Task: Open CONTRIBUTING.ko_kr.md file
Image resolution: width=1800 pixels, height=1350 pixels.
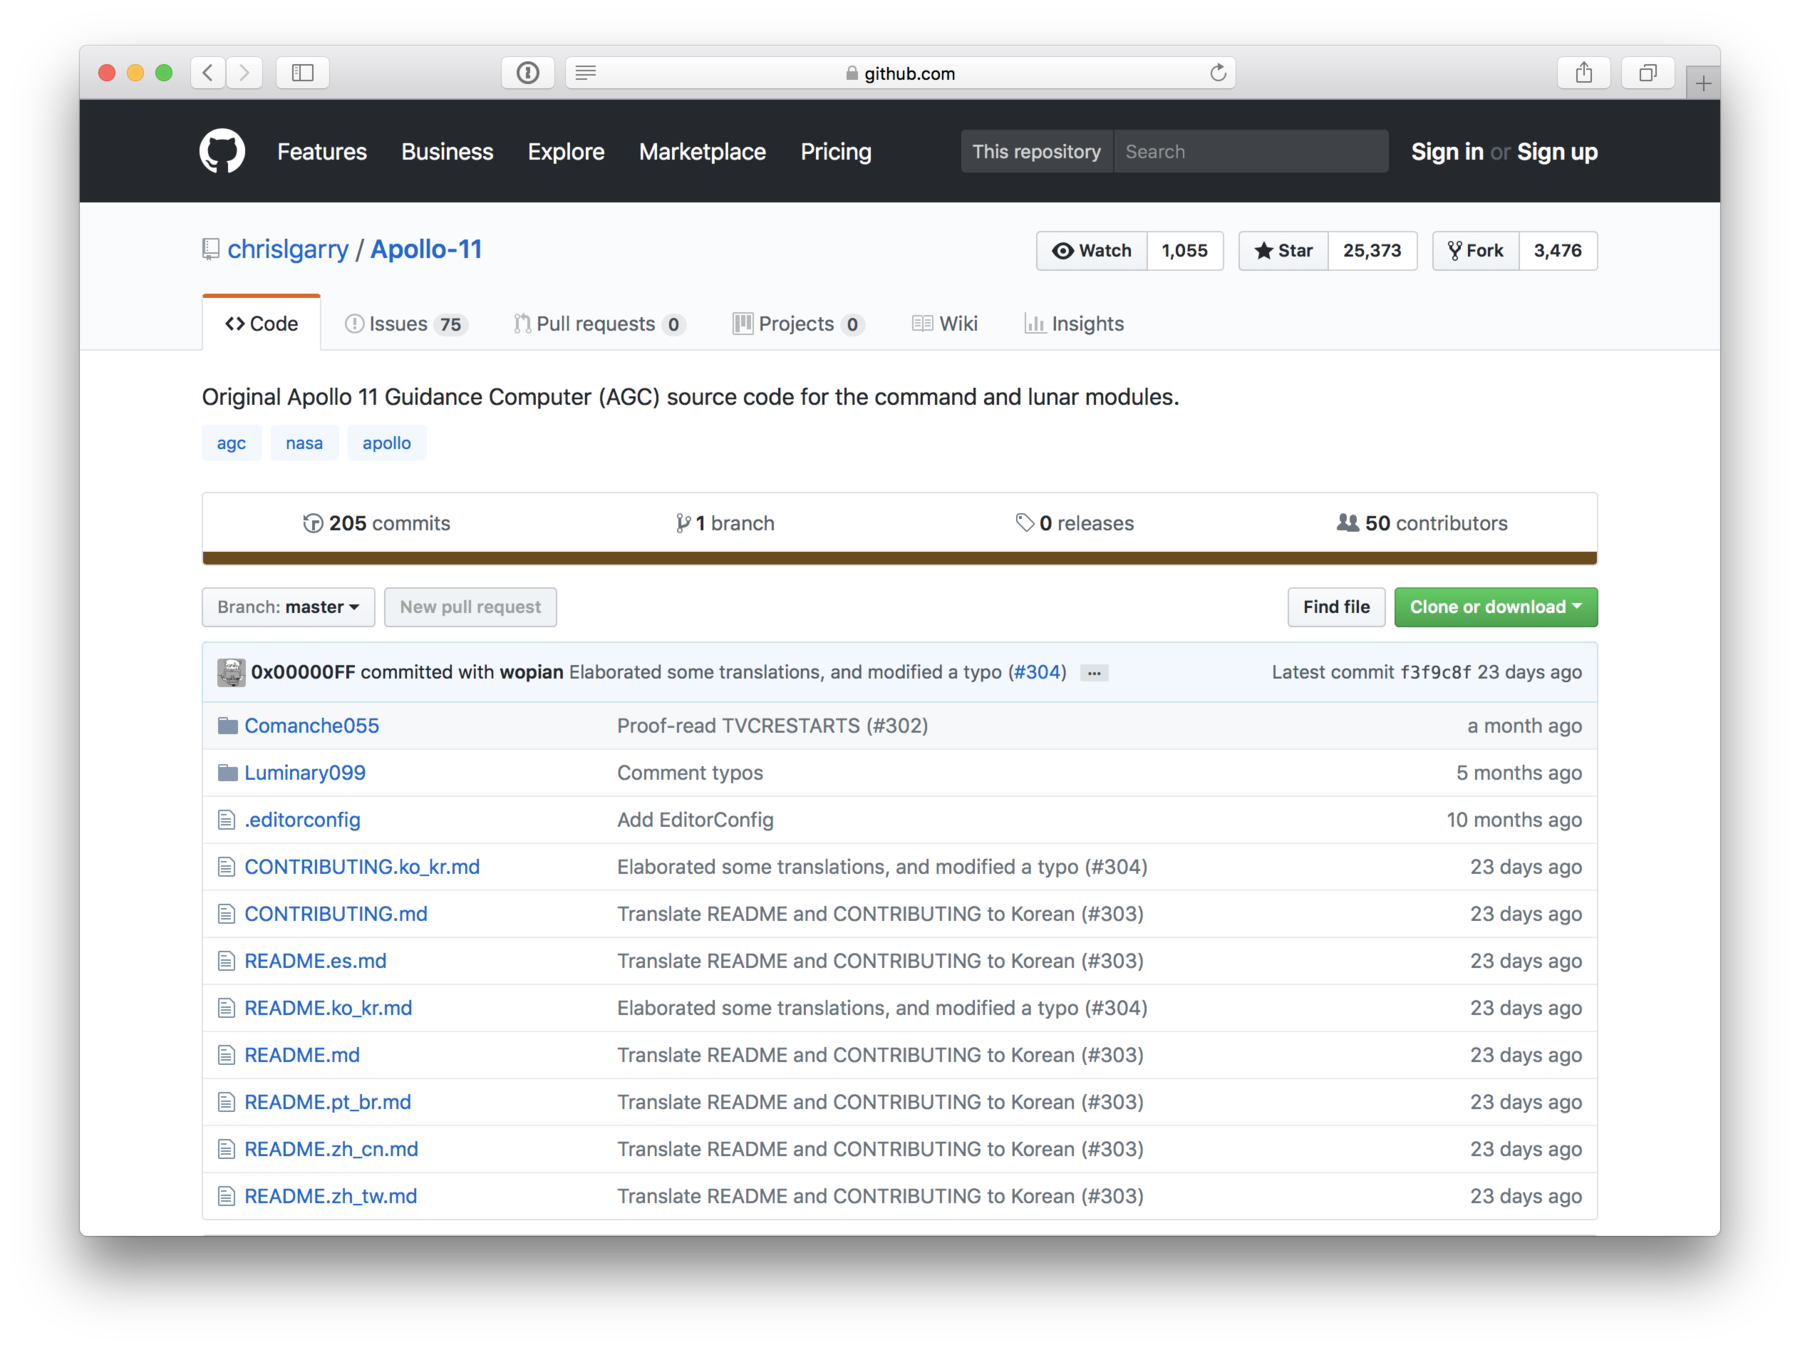Action: coord(362,867)
